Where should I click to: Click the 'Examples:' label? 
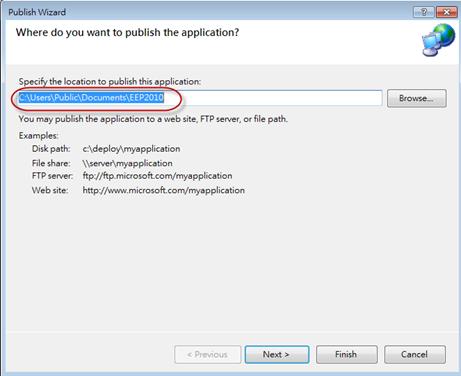pyautogui.click(x=38, y=136)
